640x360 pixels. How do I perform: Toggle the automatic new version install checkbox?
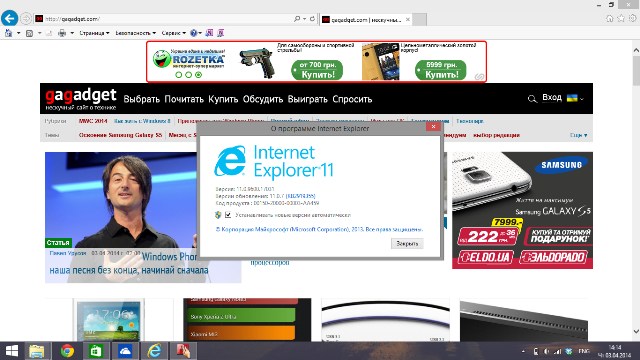[228, 215]
